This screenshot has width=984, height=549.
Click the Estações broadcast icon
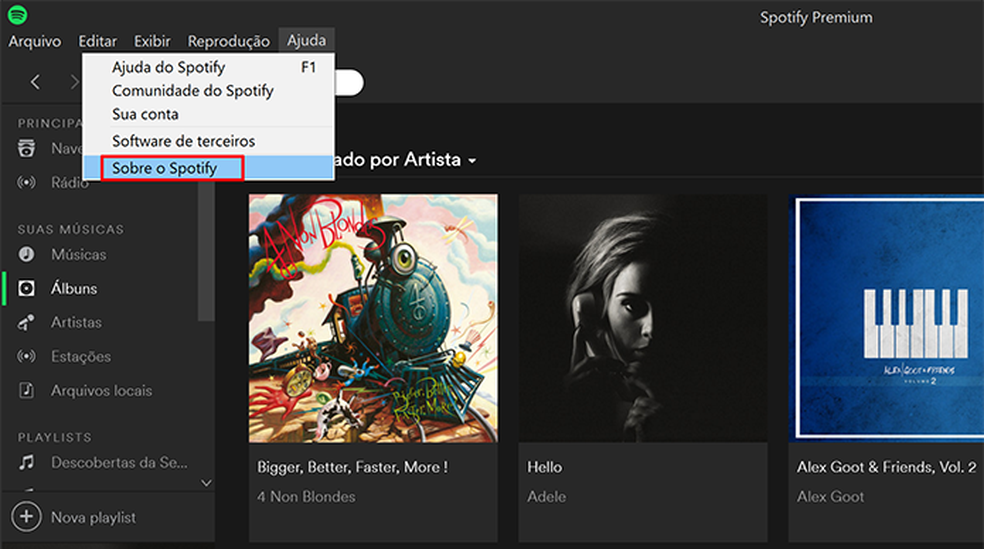(x=26, y=356)
